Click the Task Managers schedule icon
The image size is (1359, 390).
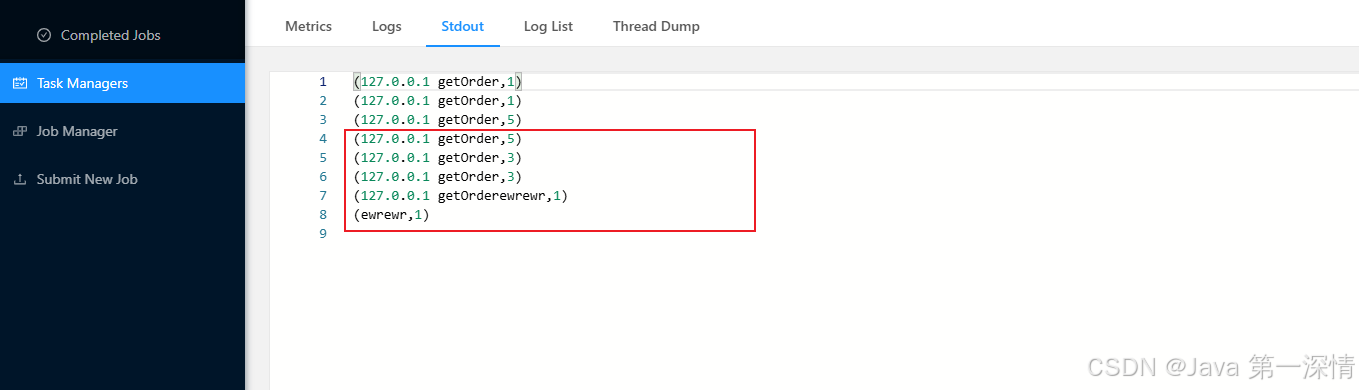click(x=19, y=83)
